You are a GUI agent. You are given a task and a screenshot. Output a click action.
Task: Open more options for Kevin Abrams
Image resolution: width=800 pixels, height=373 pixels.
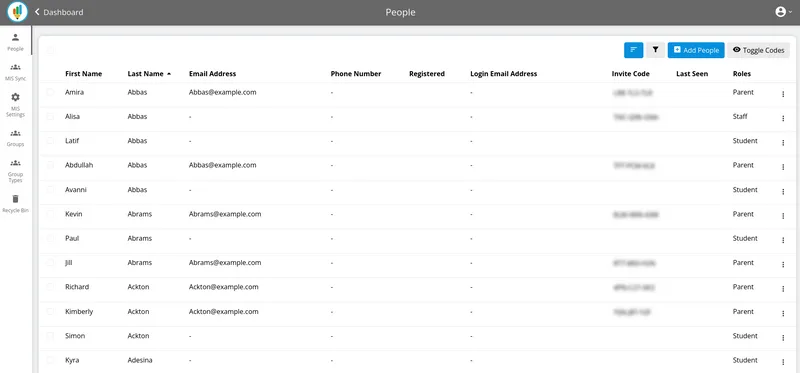coord(783,216)
